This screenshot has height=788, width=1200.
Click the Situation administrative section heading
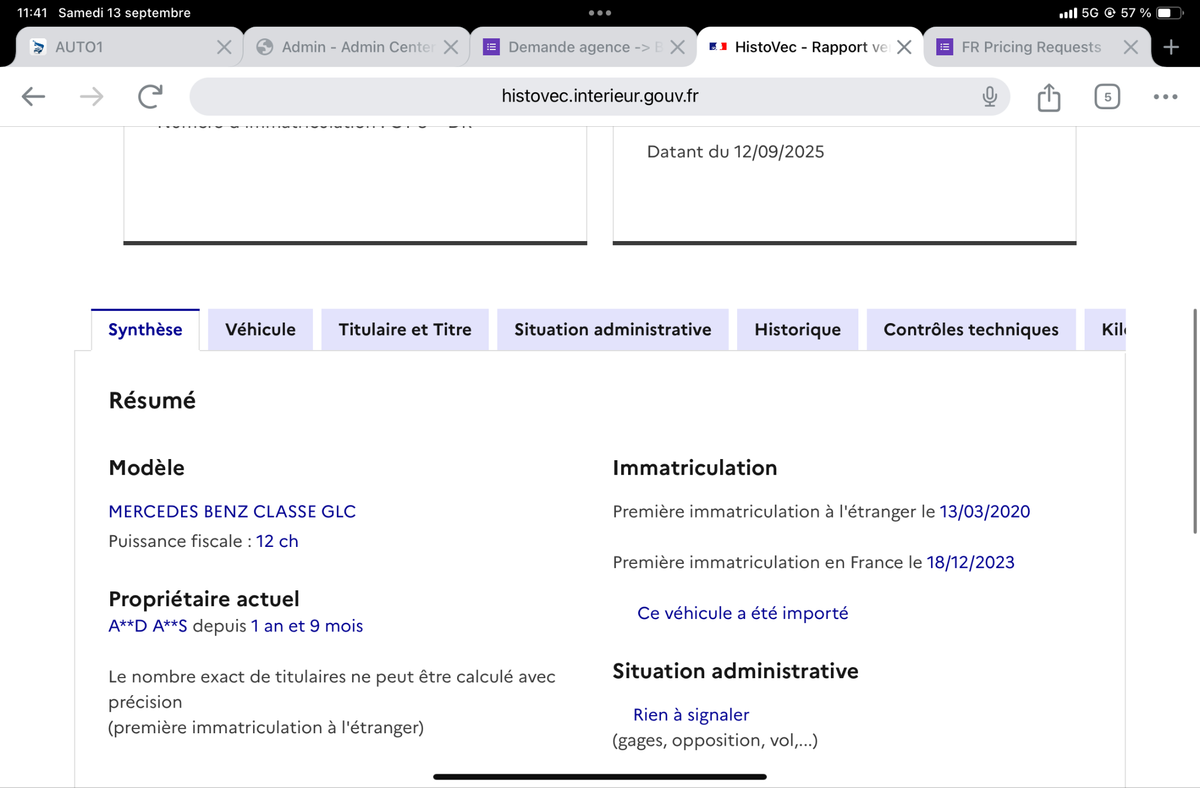point(735,671)
